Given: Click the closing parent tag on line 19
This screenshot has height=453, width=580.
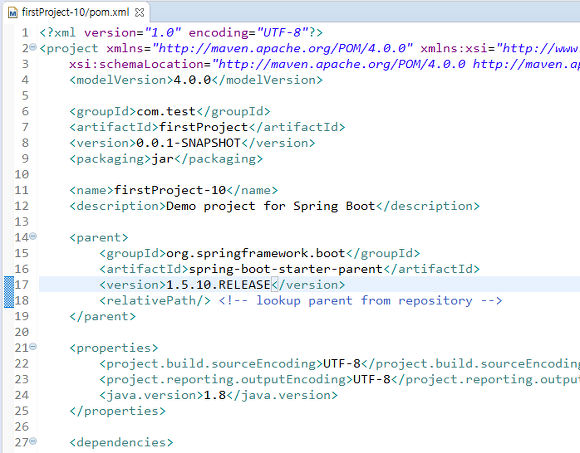Looking at the screenshot, I should tap(102, 317).
